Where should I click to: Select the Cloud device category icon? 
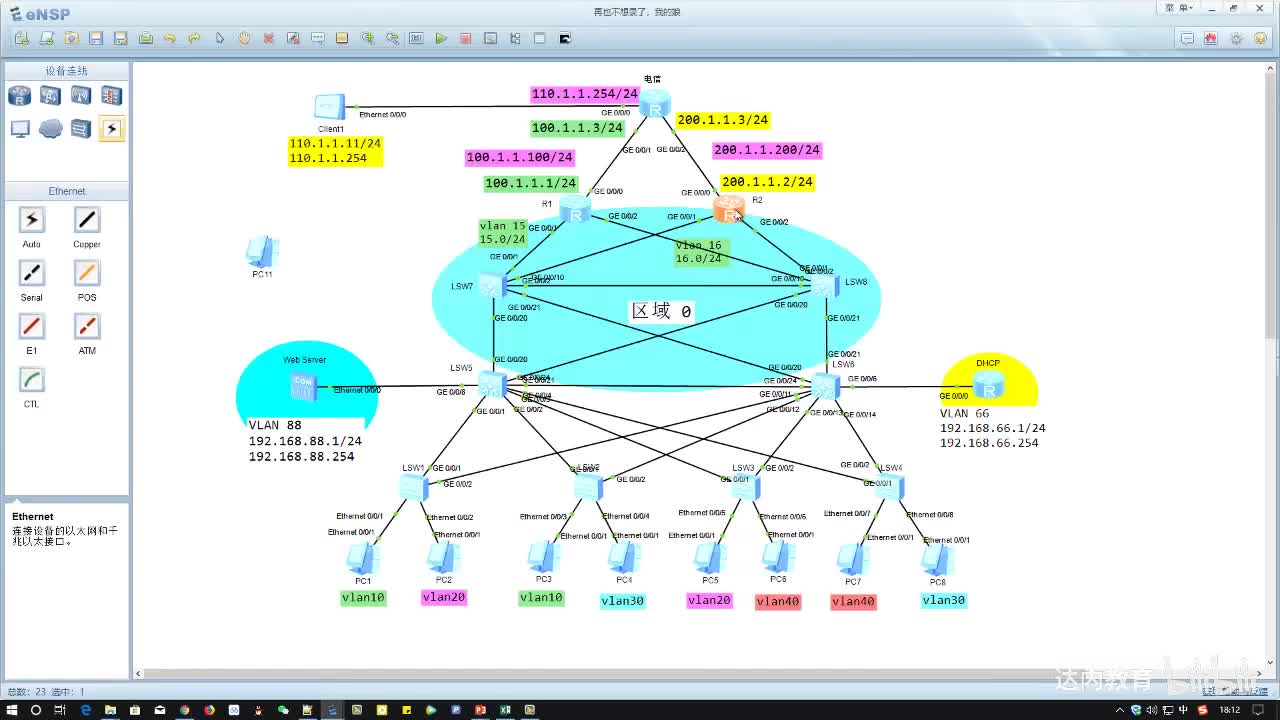(50, 129)
